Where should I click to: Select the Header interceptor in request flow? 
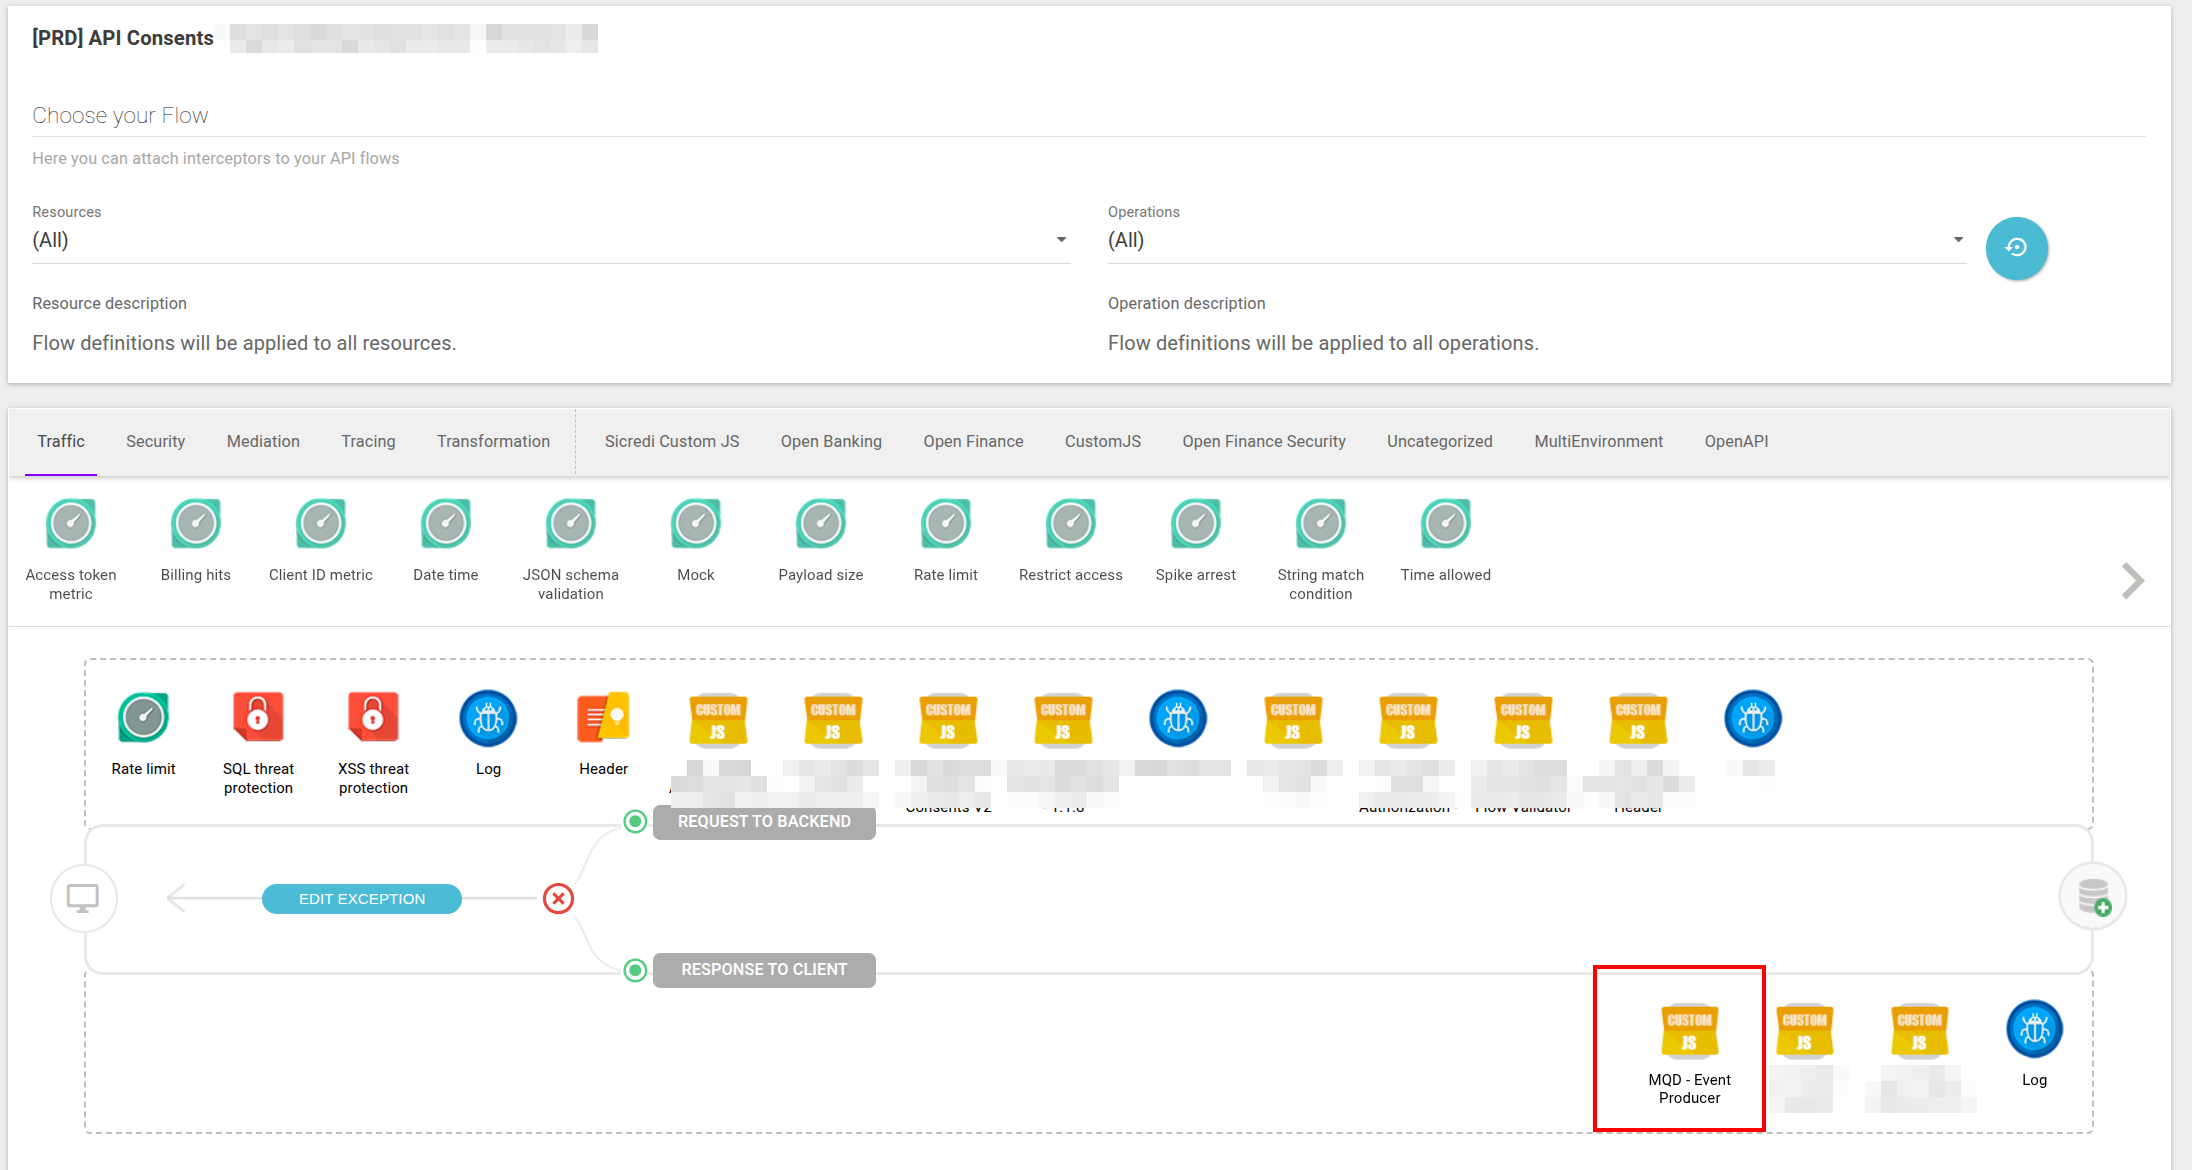tap(603, 718)
